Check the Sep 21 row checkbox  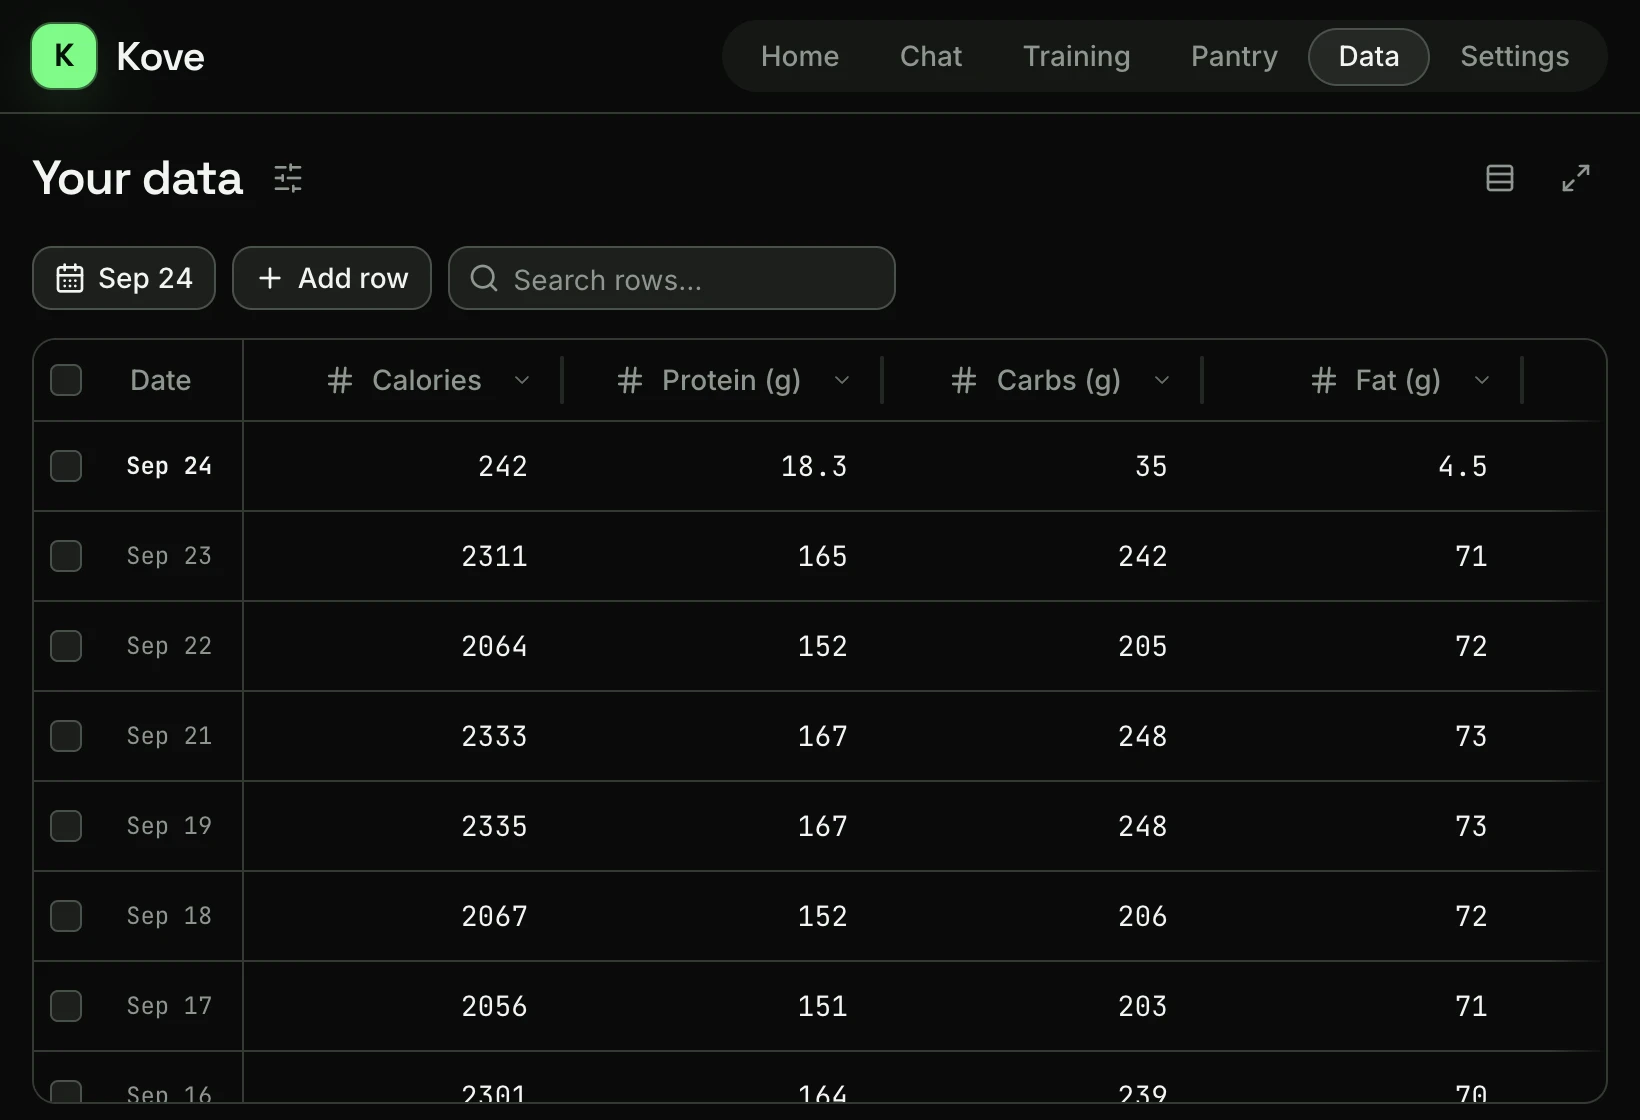(66, 736)
